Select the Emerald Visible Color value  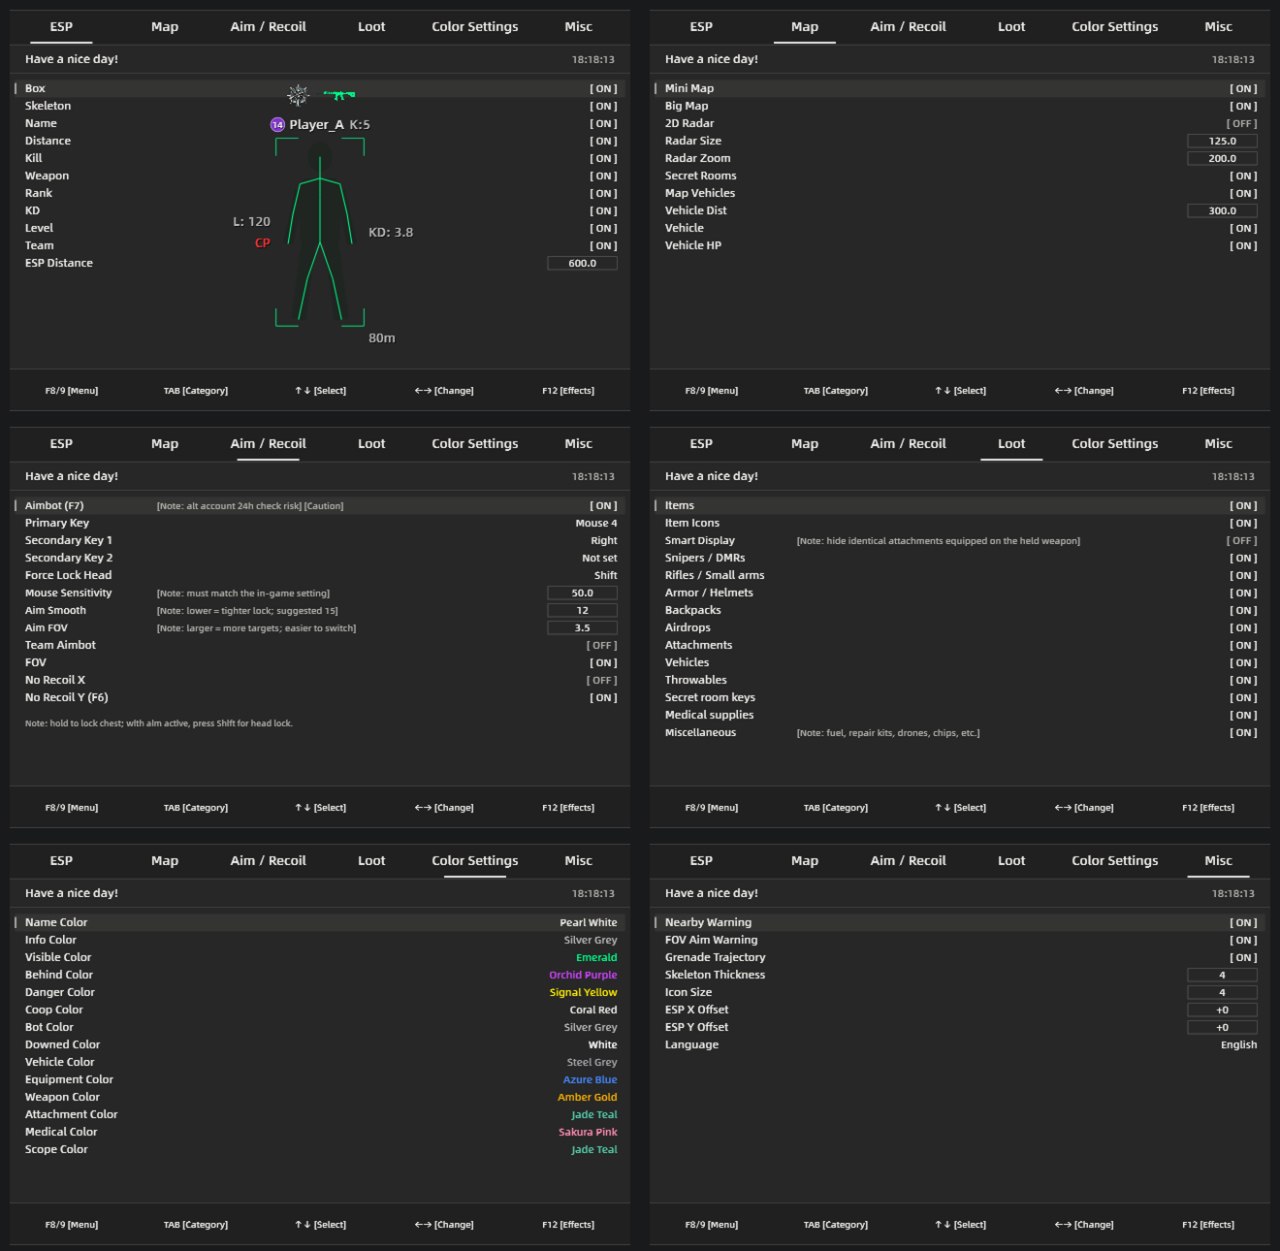click(596, 958)
